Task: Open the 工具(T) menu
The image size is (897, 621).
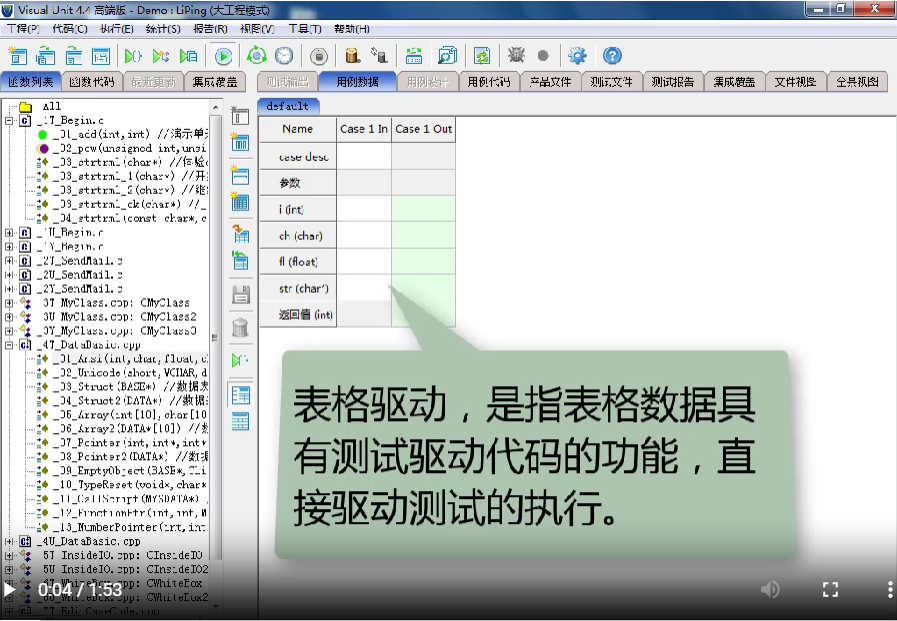Action: pos(304,29)
